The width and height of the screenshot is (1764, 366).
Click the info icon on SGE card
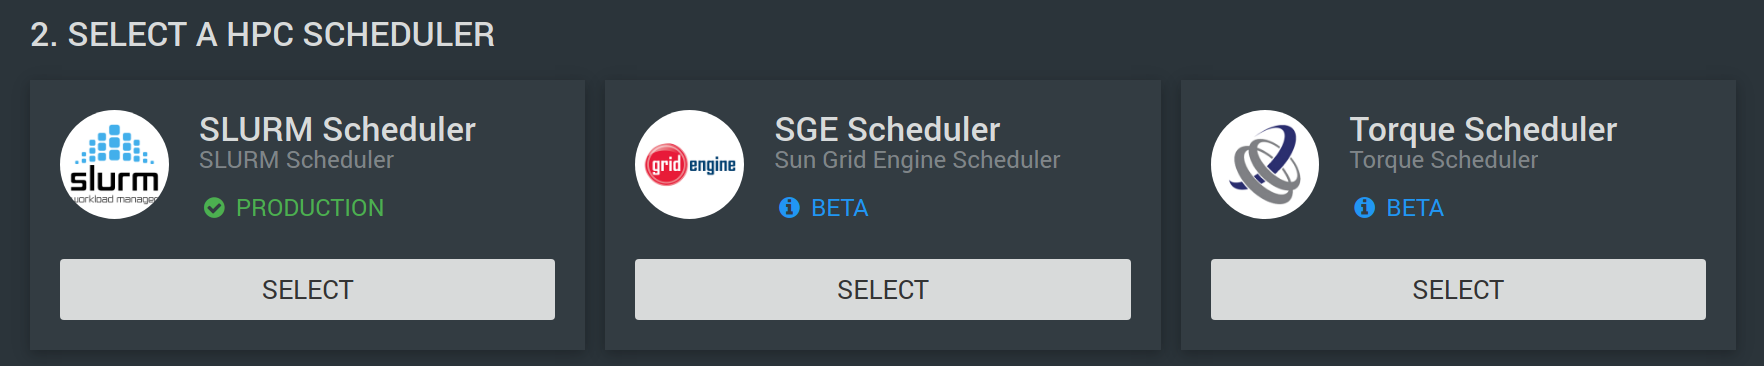coord(789,208)
